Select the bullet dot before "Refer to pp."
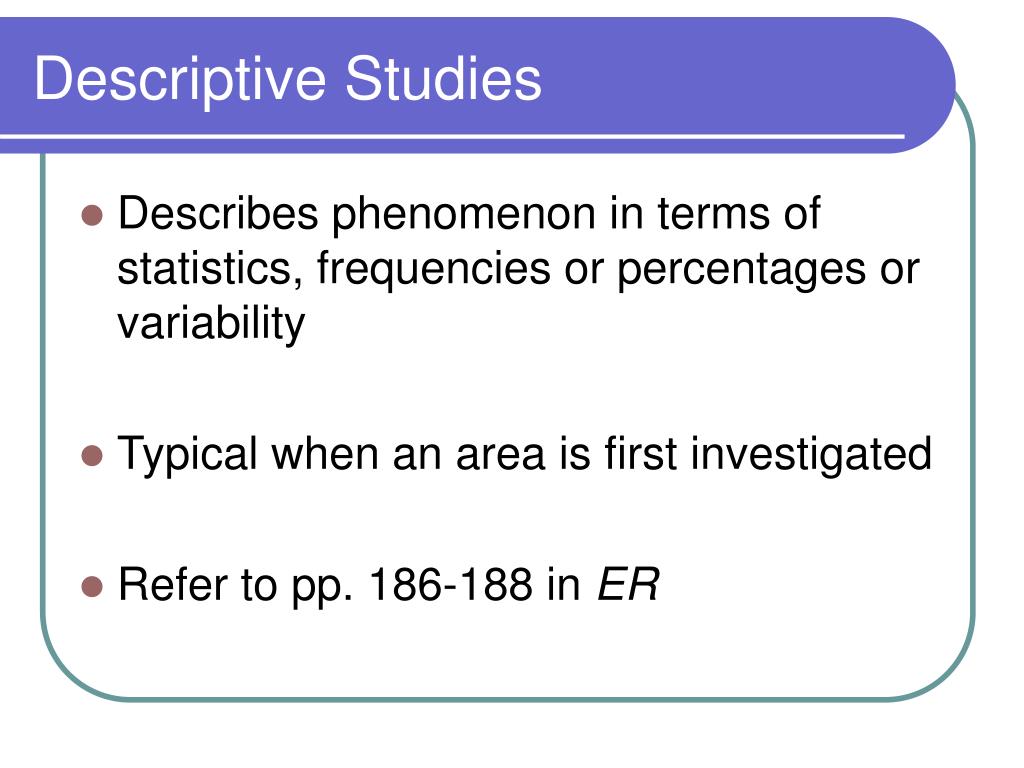The height and width of the screenshot is (768, 1024). click(x=92, y=586)
